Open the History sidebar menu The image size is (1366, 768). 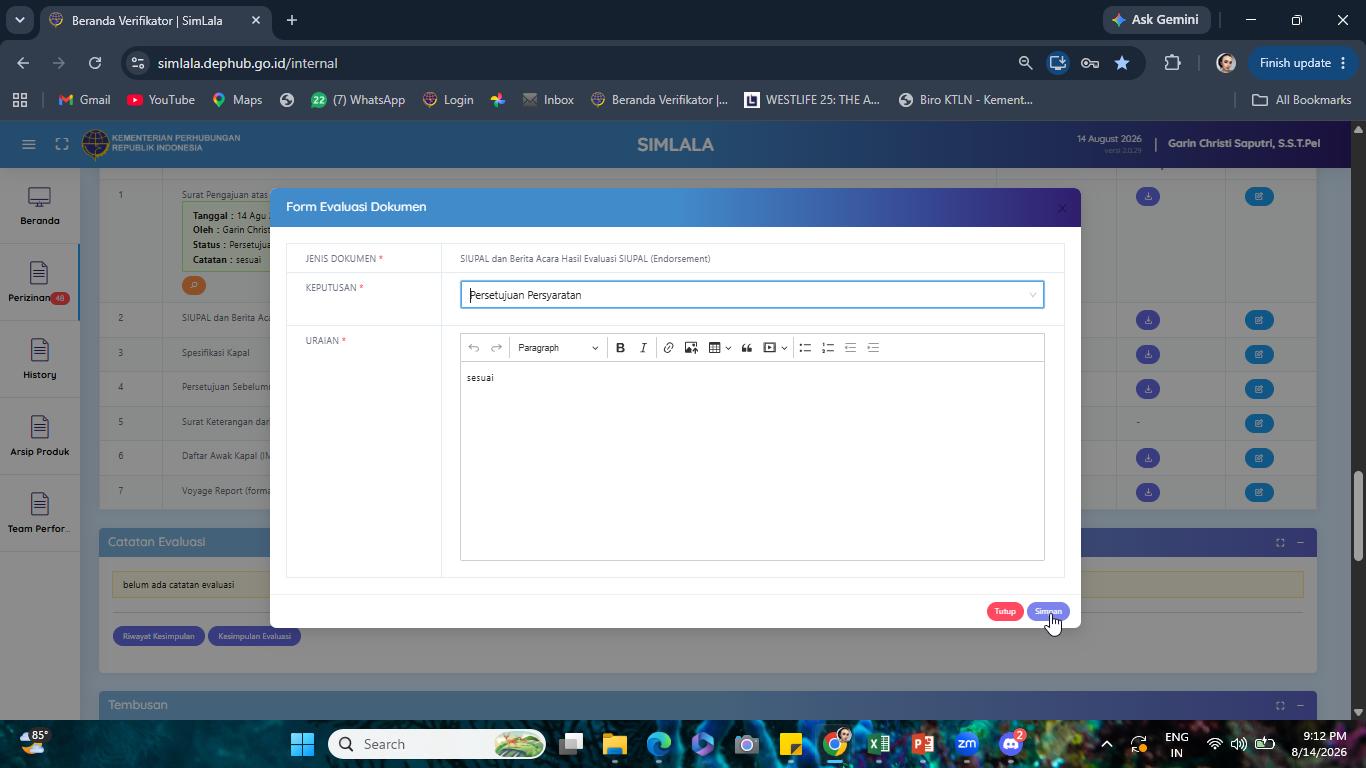[39, 360]
